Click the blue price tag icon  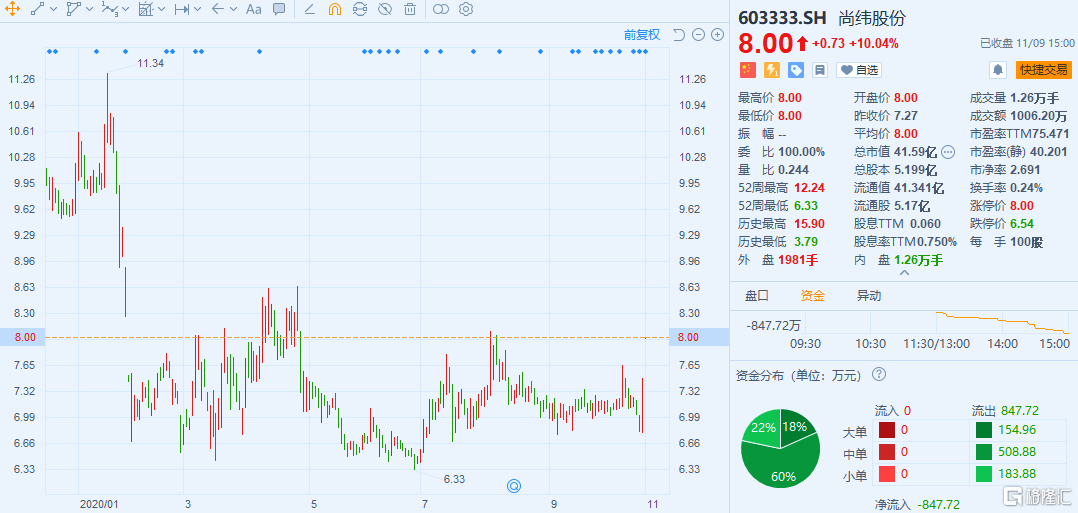(796, 69)
